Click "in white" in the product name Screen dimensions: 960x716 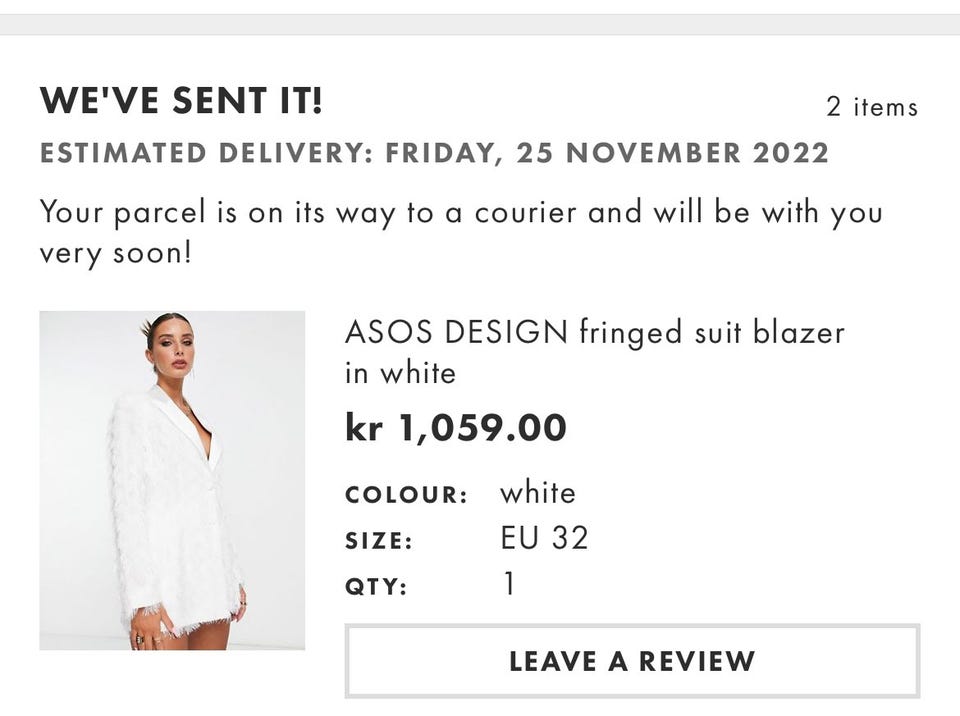click(x=400, y=373)
